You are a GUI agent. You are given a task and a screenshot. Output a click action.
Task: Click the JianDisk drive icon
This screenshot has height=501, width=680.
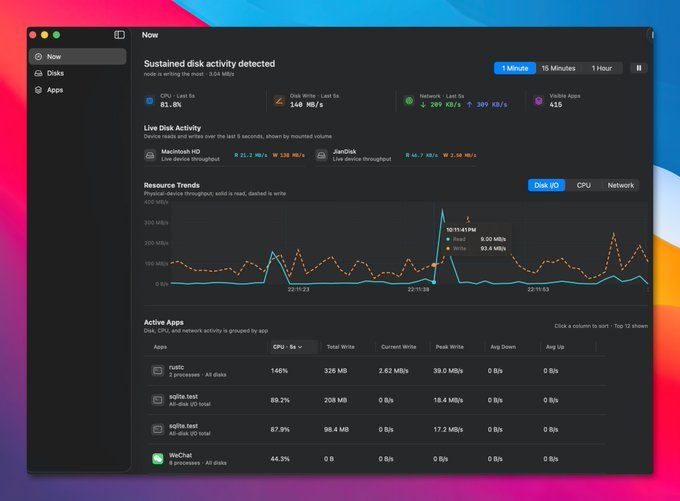[321, 155]
